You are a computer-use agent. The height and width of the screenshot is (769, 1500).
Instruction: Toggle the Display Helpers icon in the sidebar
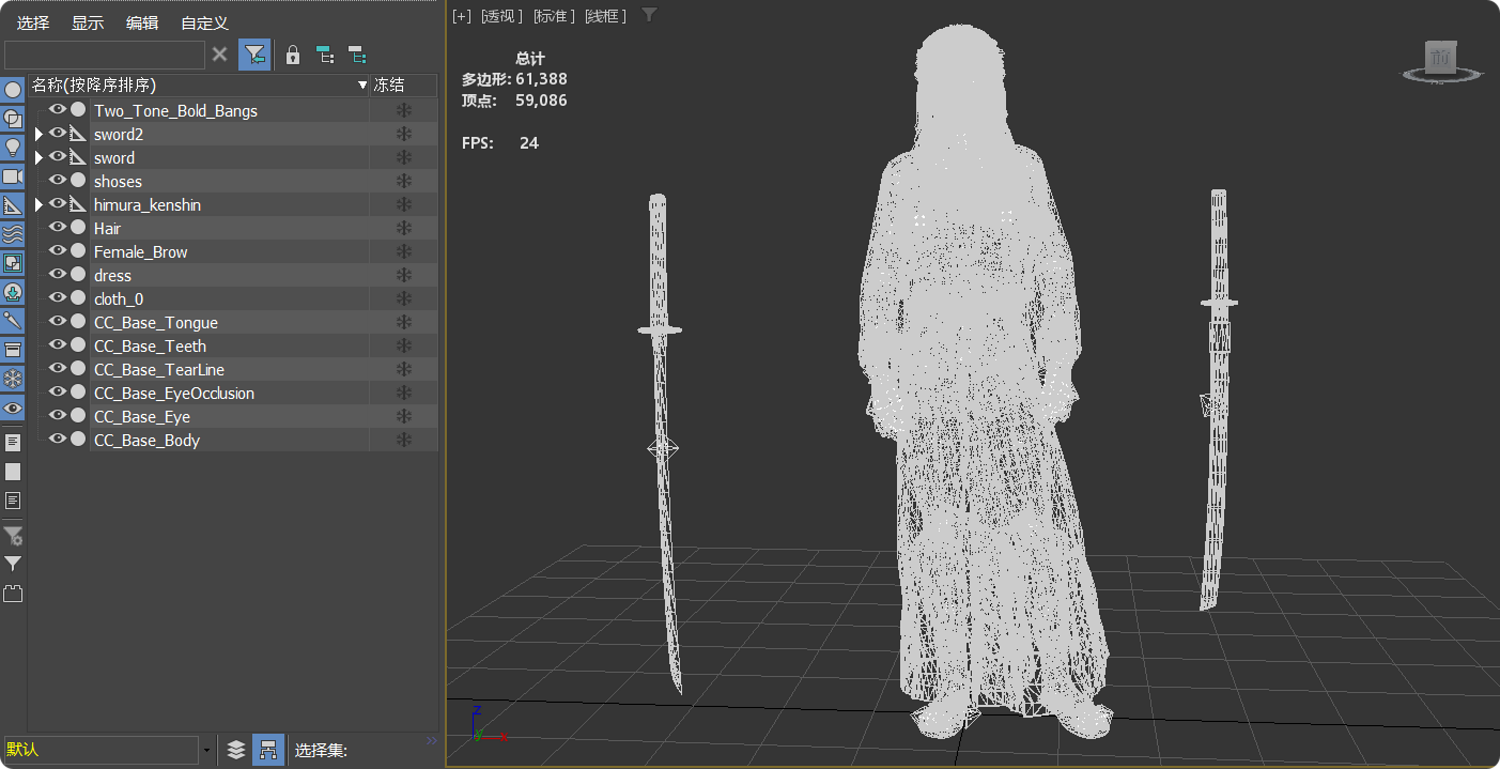click(x=12, y=206)
